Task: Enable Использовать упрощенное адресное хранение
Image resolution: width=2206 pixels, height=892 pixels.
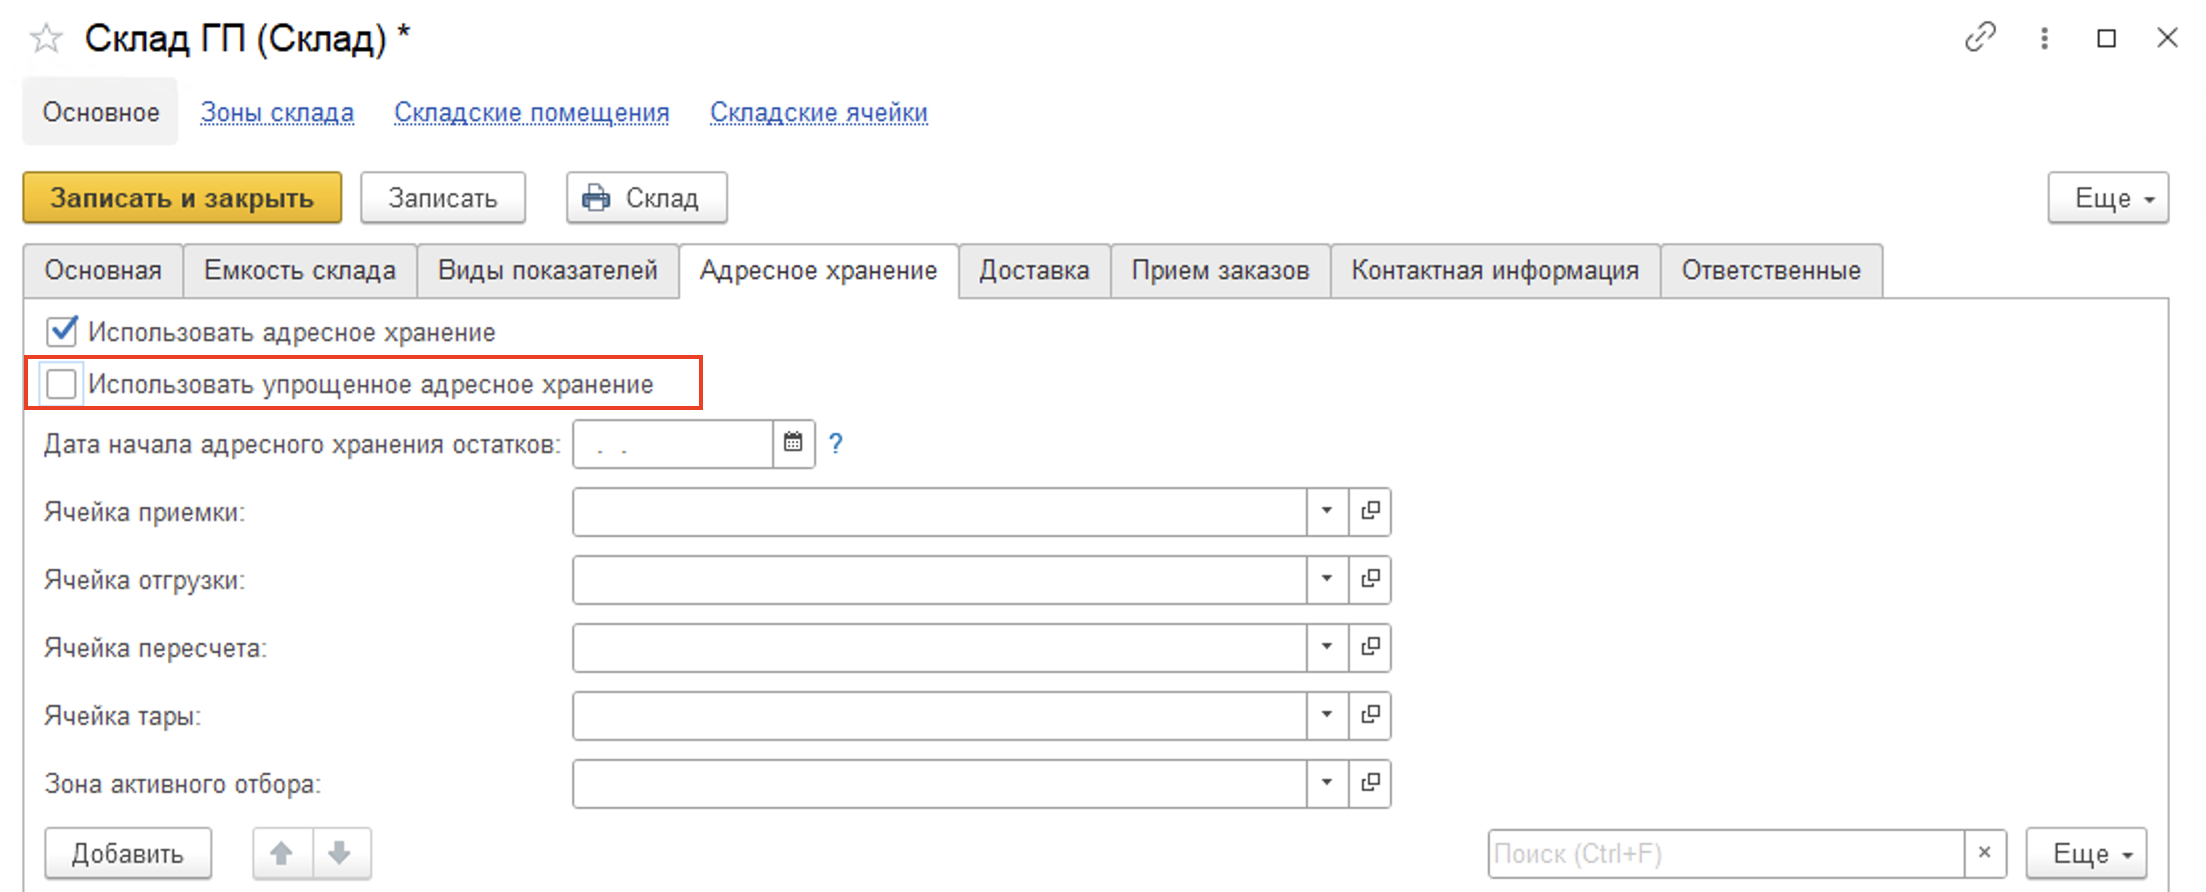Action: point(62,384)
